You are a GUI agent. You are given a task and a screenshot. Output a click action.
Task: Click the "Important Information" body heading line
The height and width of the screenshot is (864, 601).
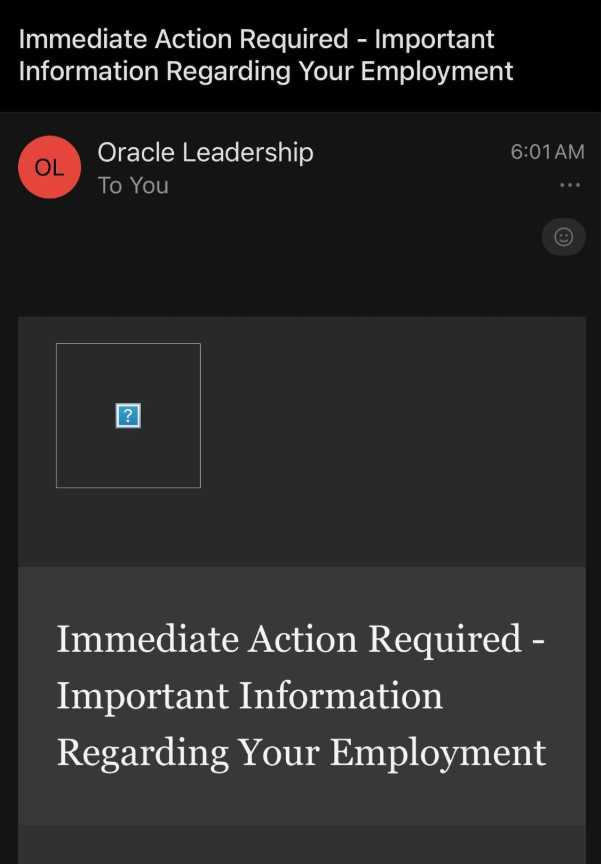click(249, 696)
